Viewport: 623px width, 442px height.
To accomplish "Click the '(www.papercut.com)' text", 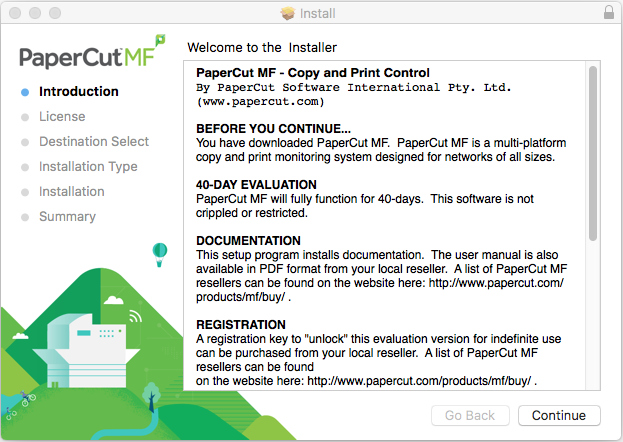I will (260, 102).
